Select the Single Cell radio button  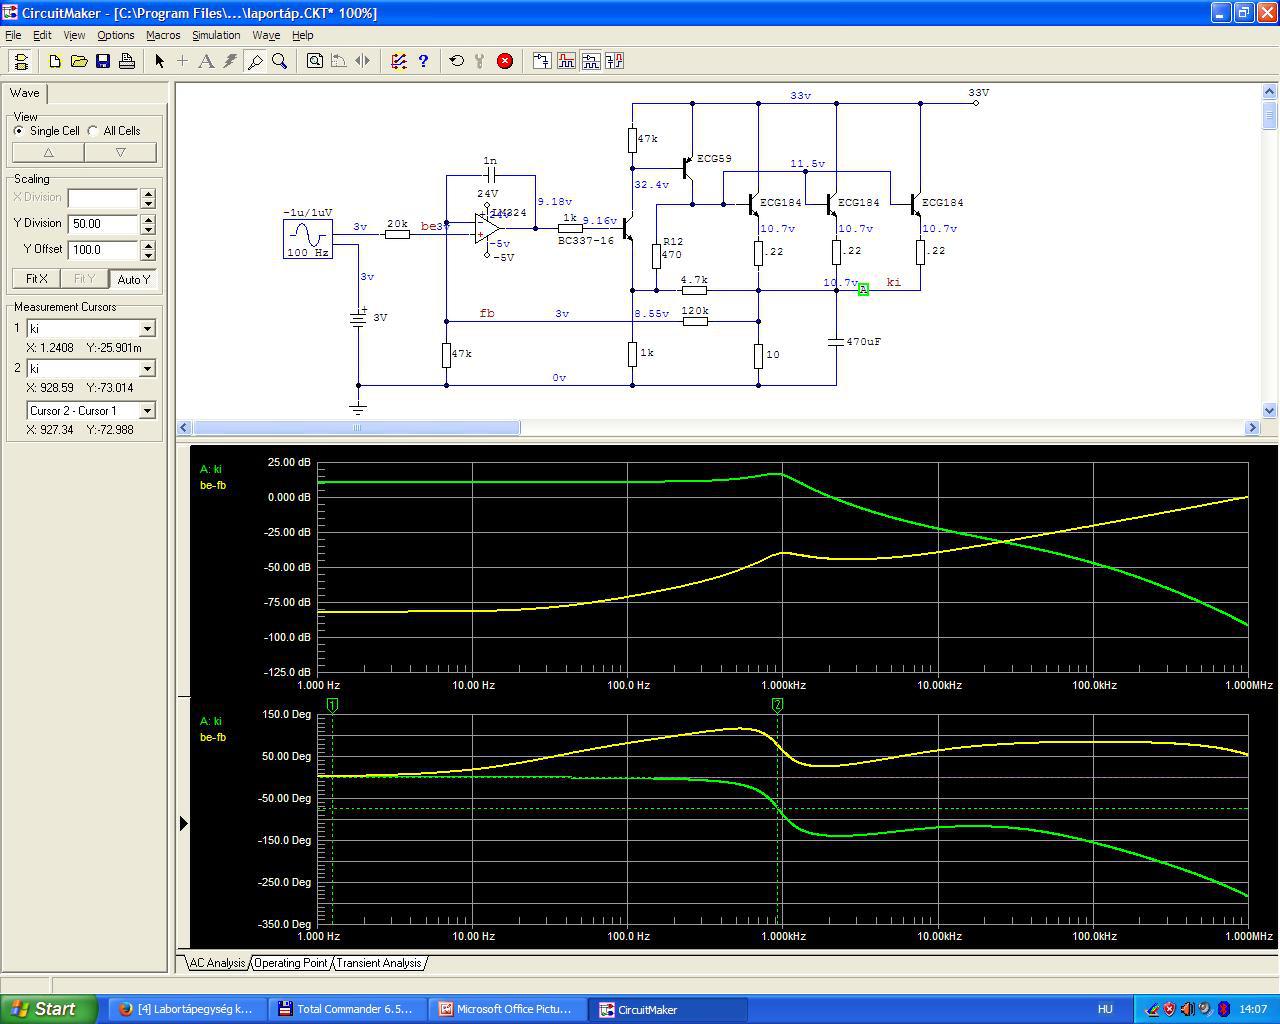click(x=19, y=131)
